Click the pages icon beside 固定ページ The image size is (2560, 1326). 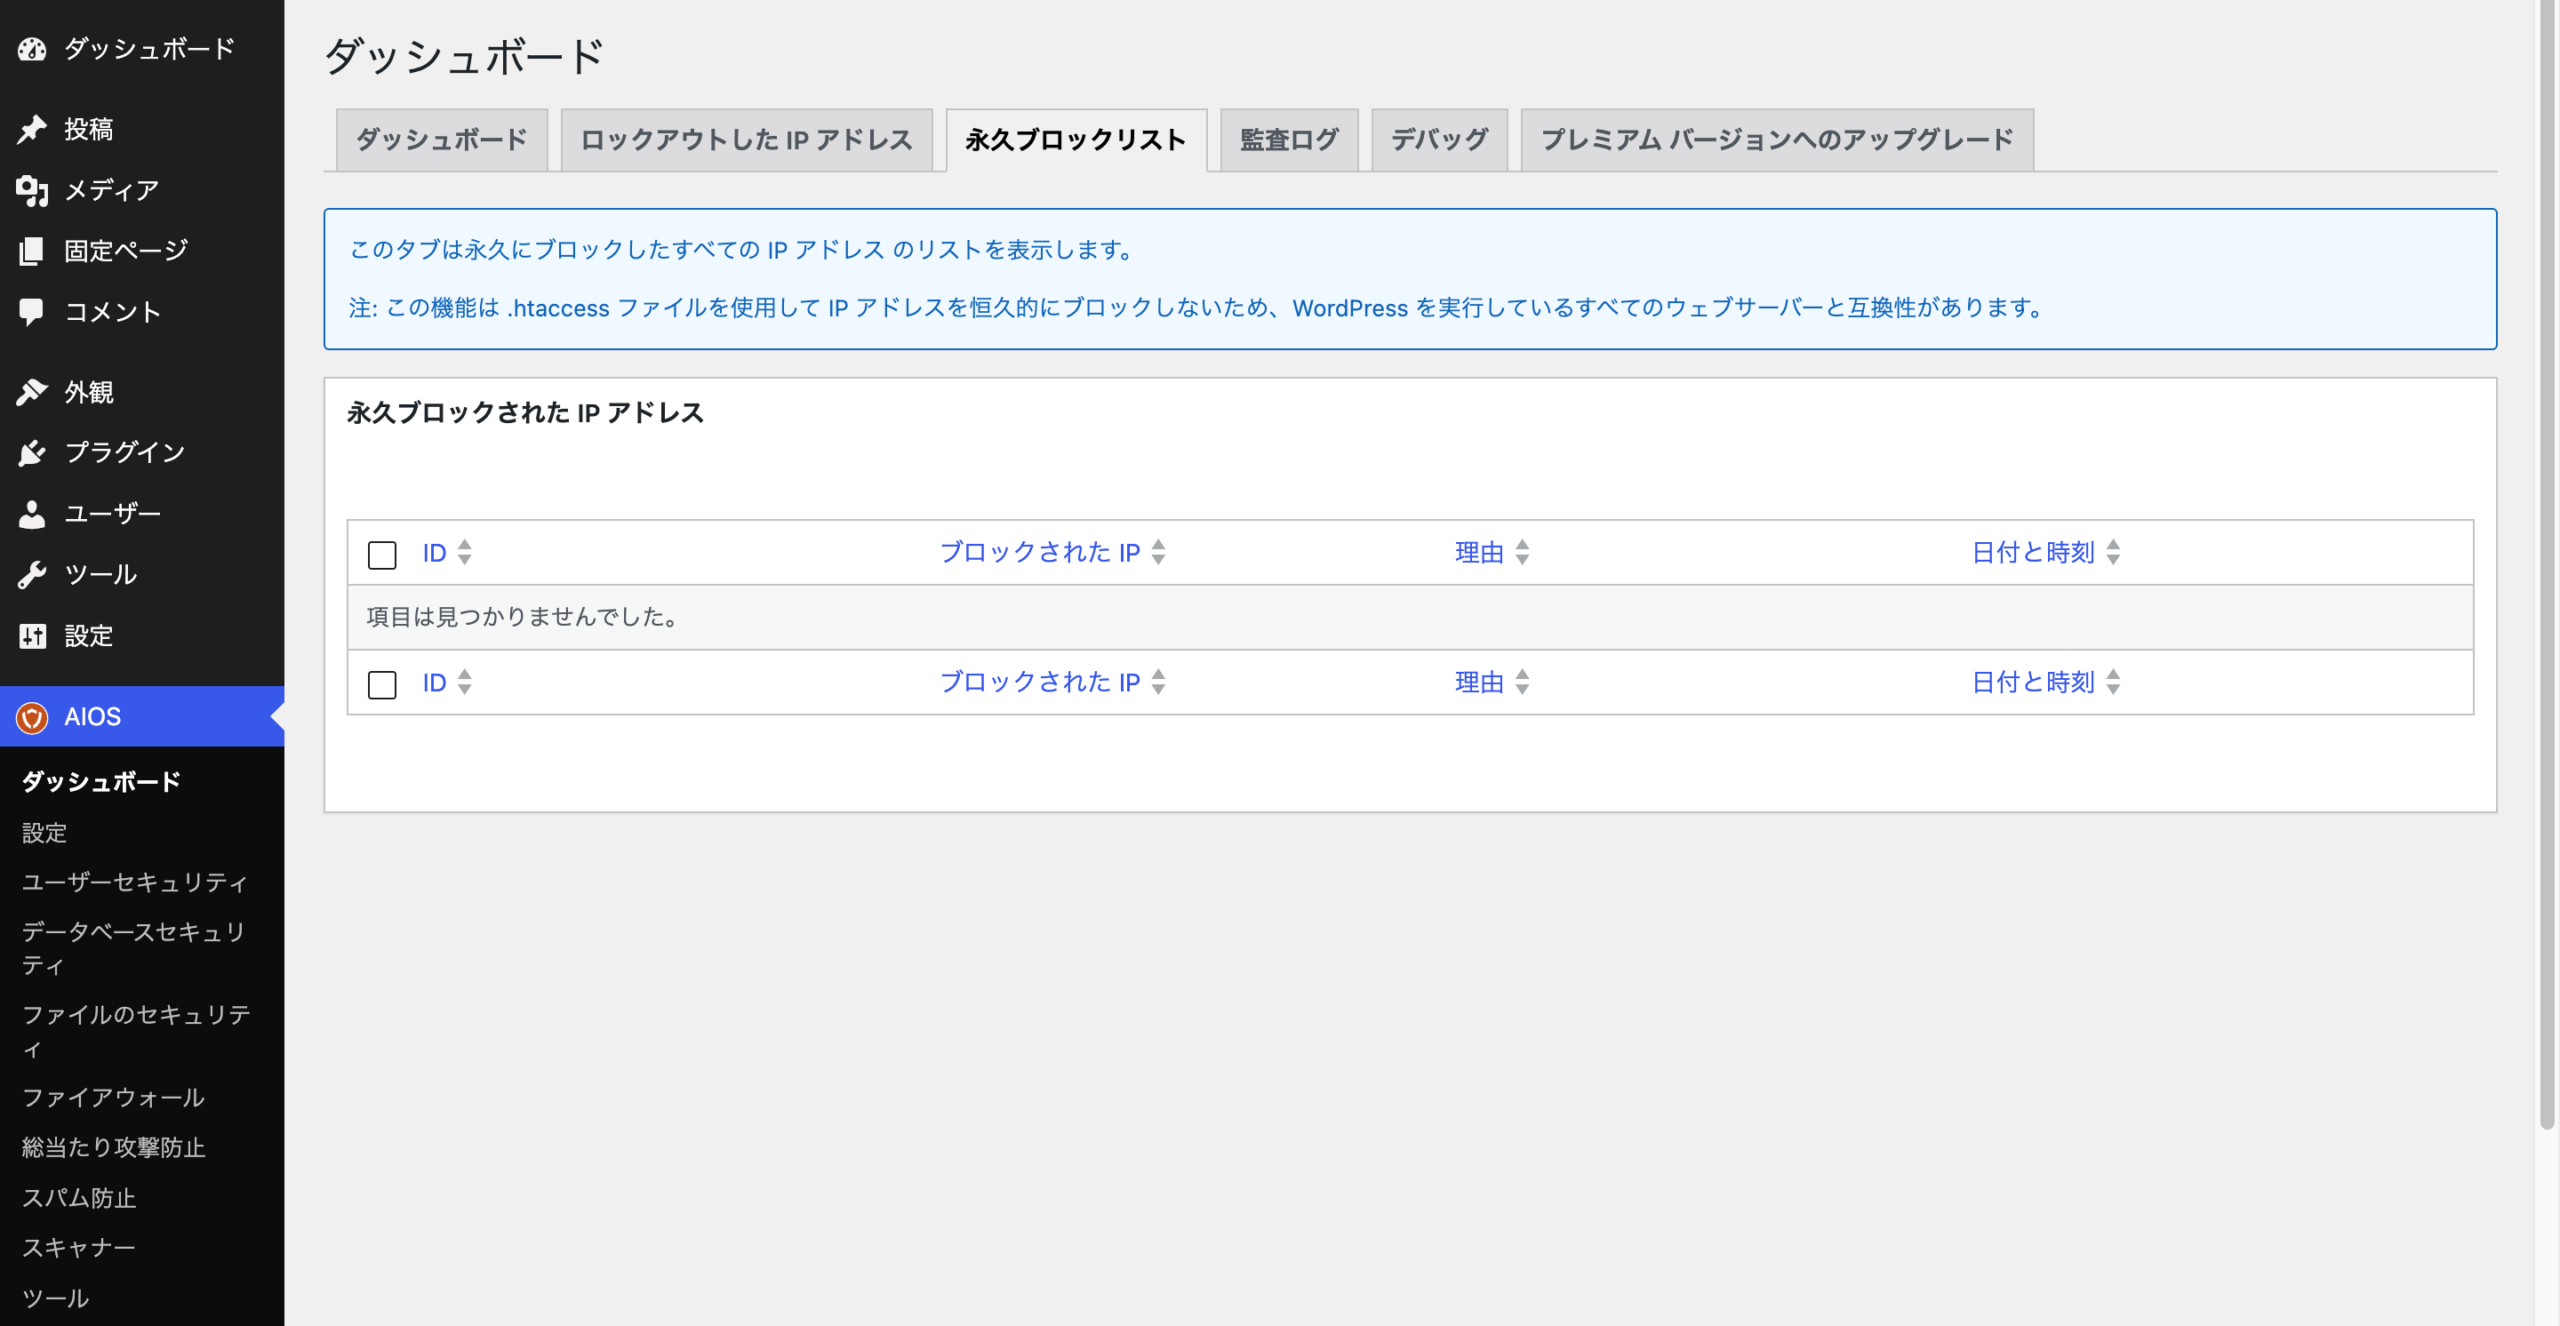pyautogui.click(x=32, y=251)
